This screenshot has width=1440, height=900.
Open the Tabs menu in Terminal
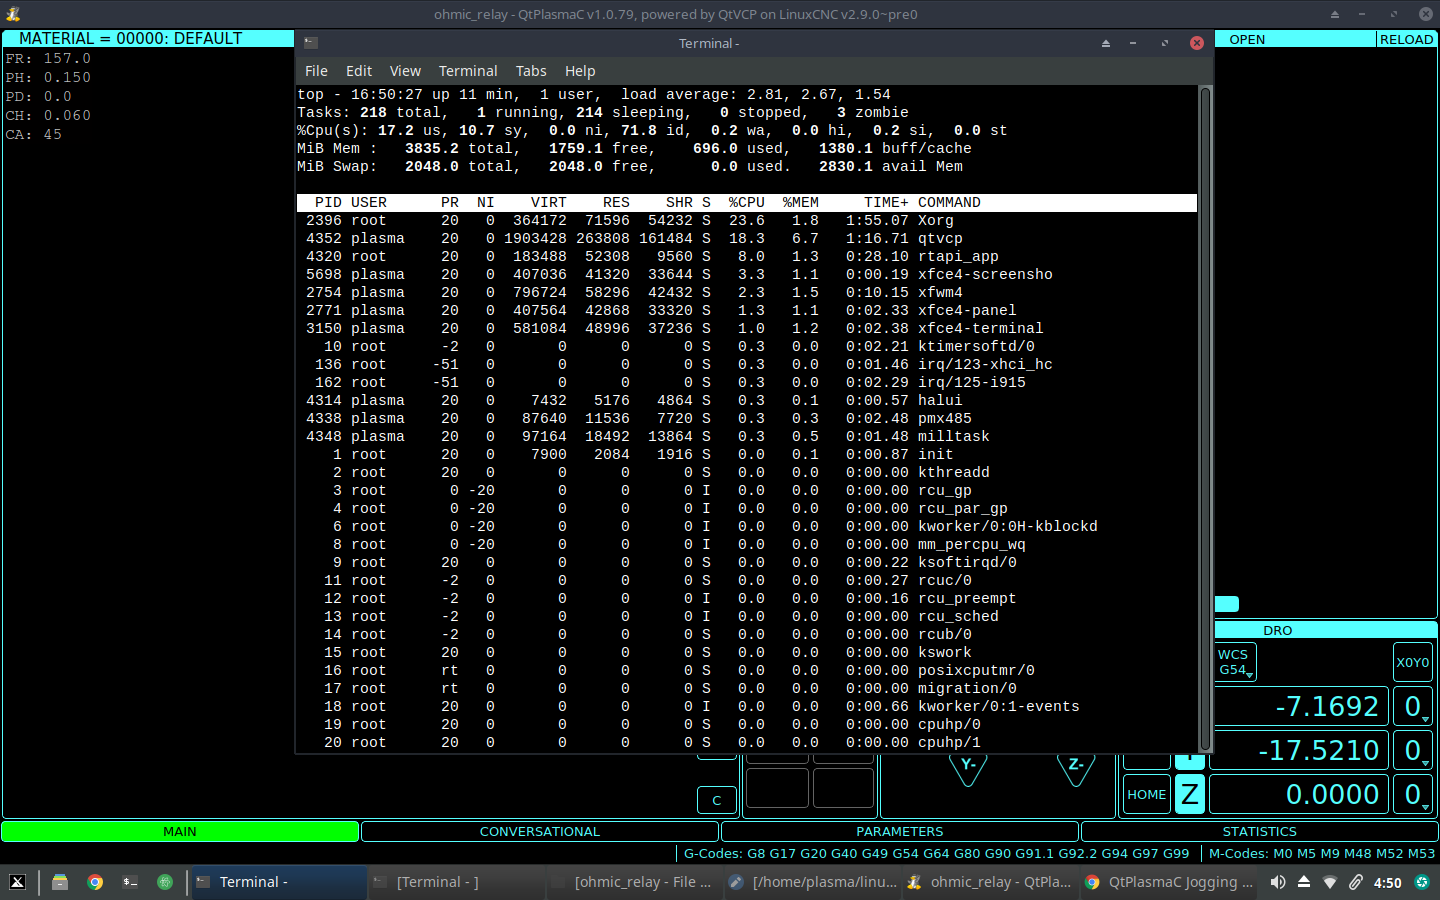coord(531,71)
